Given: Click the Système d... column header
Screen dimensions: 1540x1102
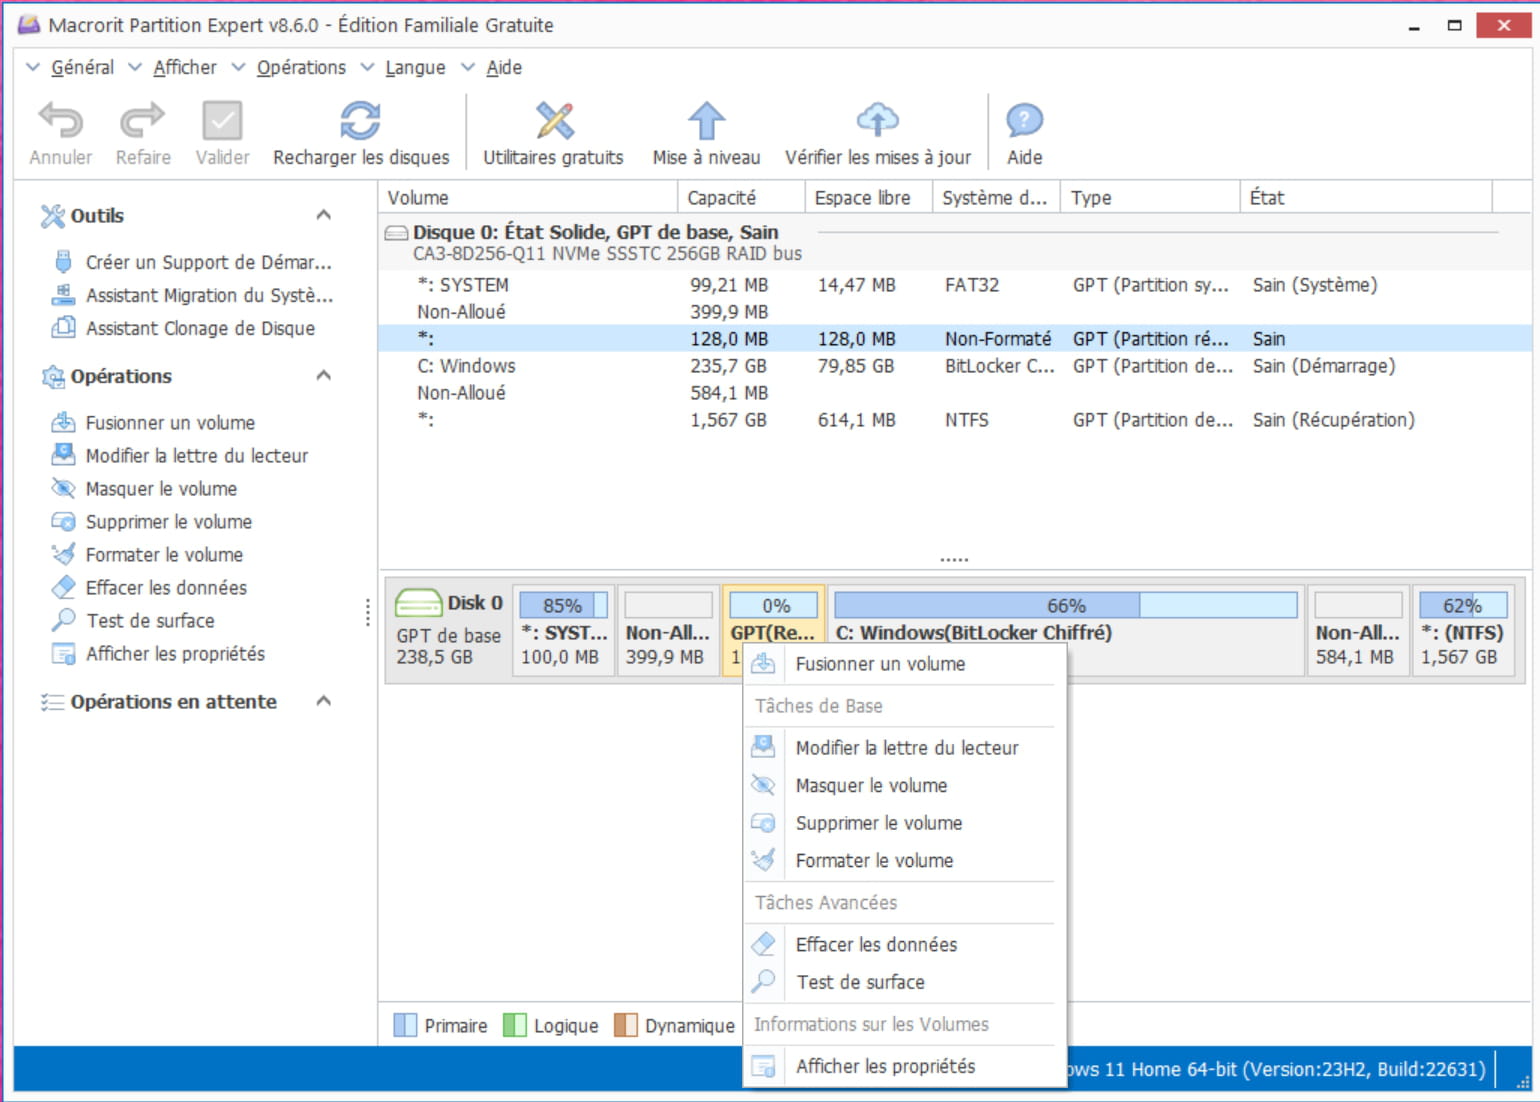Looking at the screenshot, I should 996,197.
